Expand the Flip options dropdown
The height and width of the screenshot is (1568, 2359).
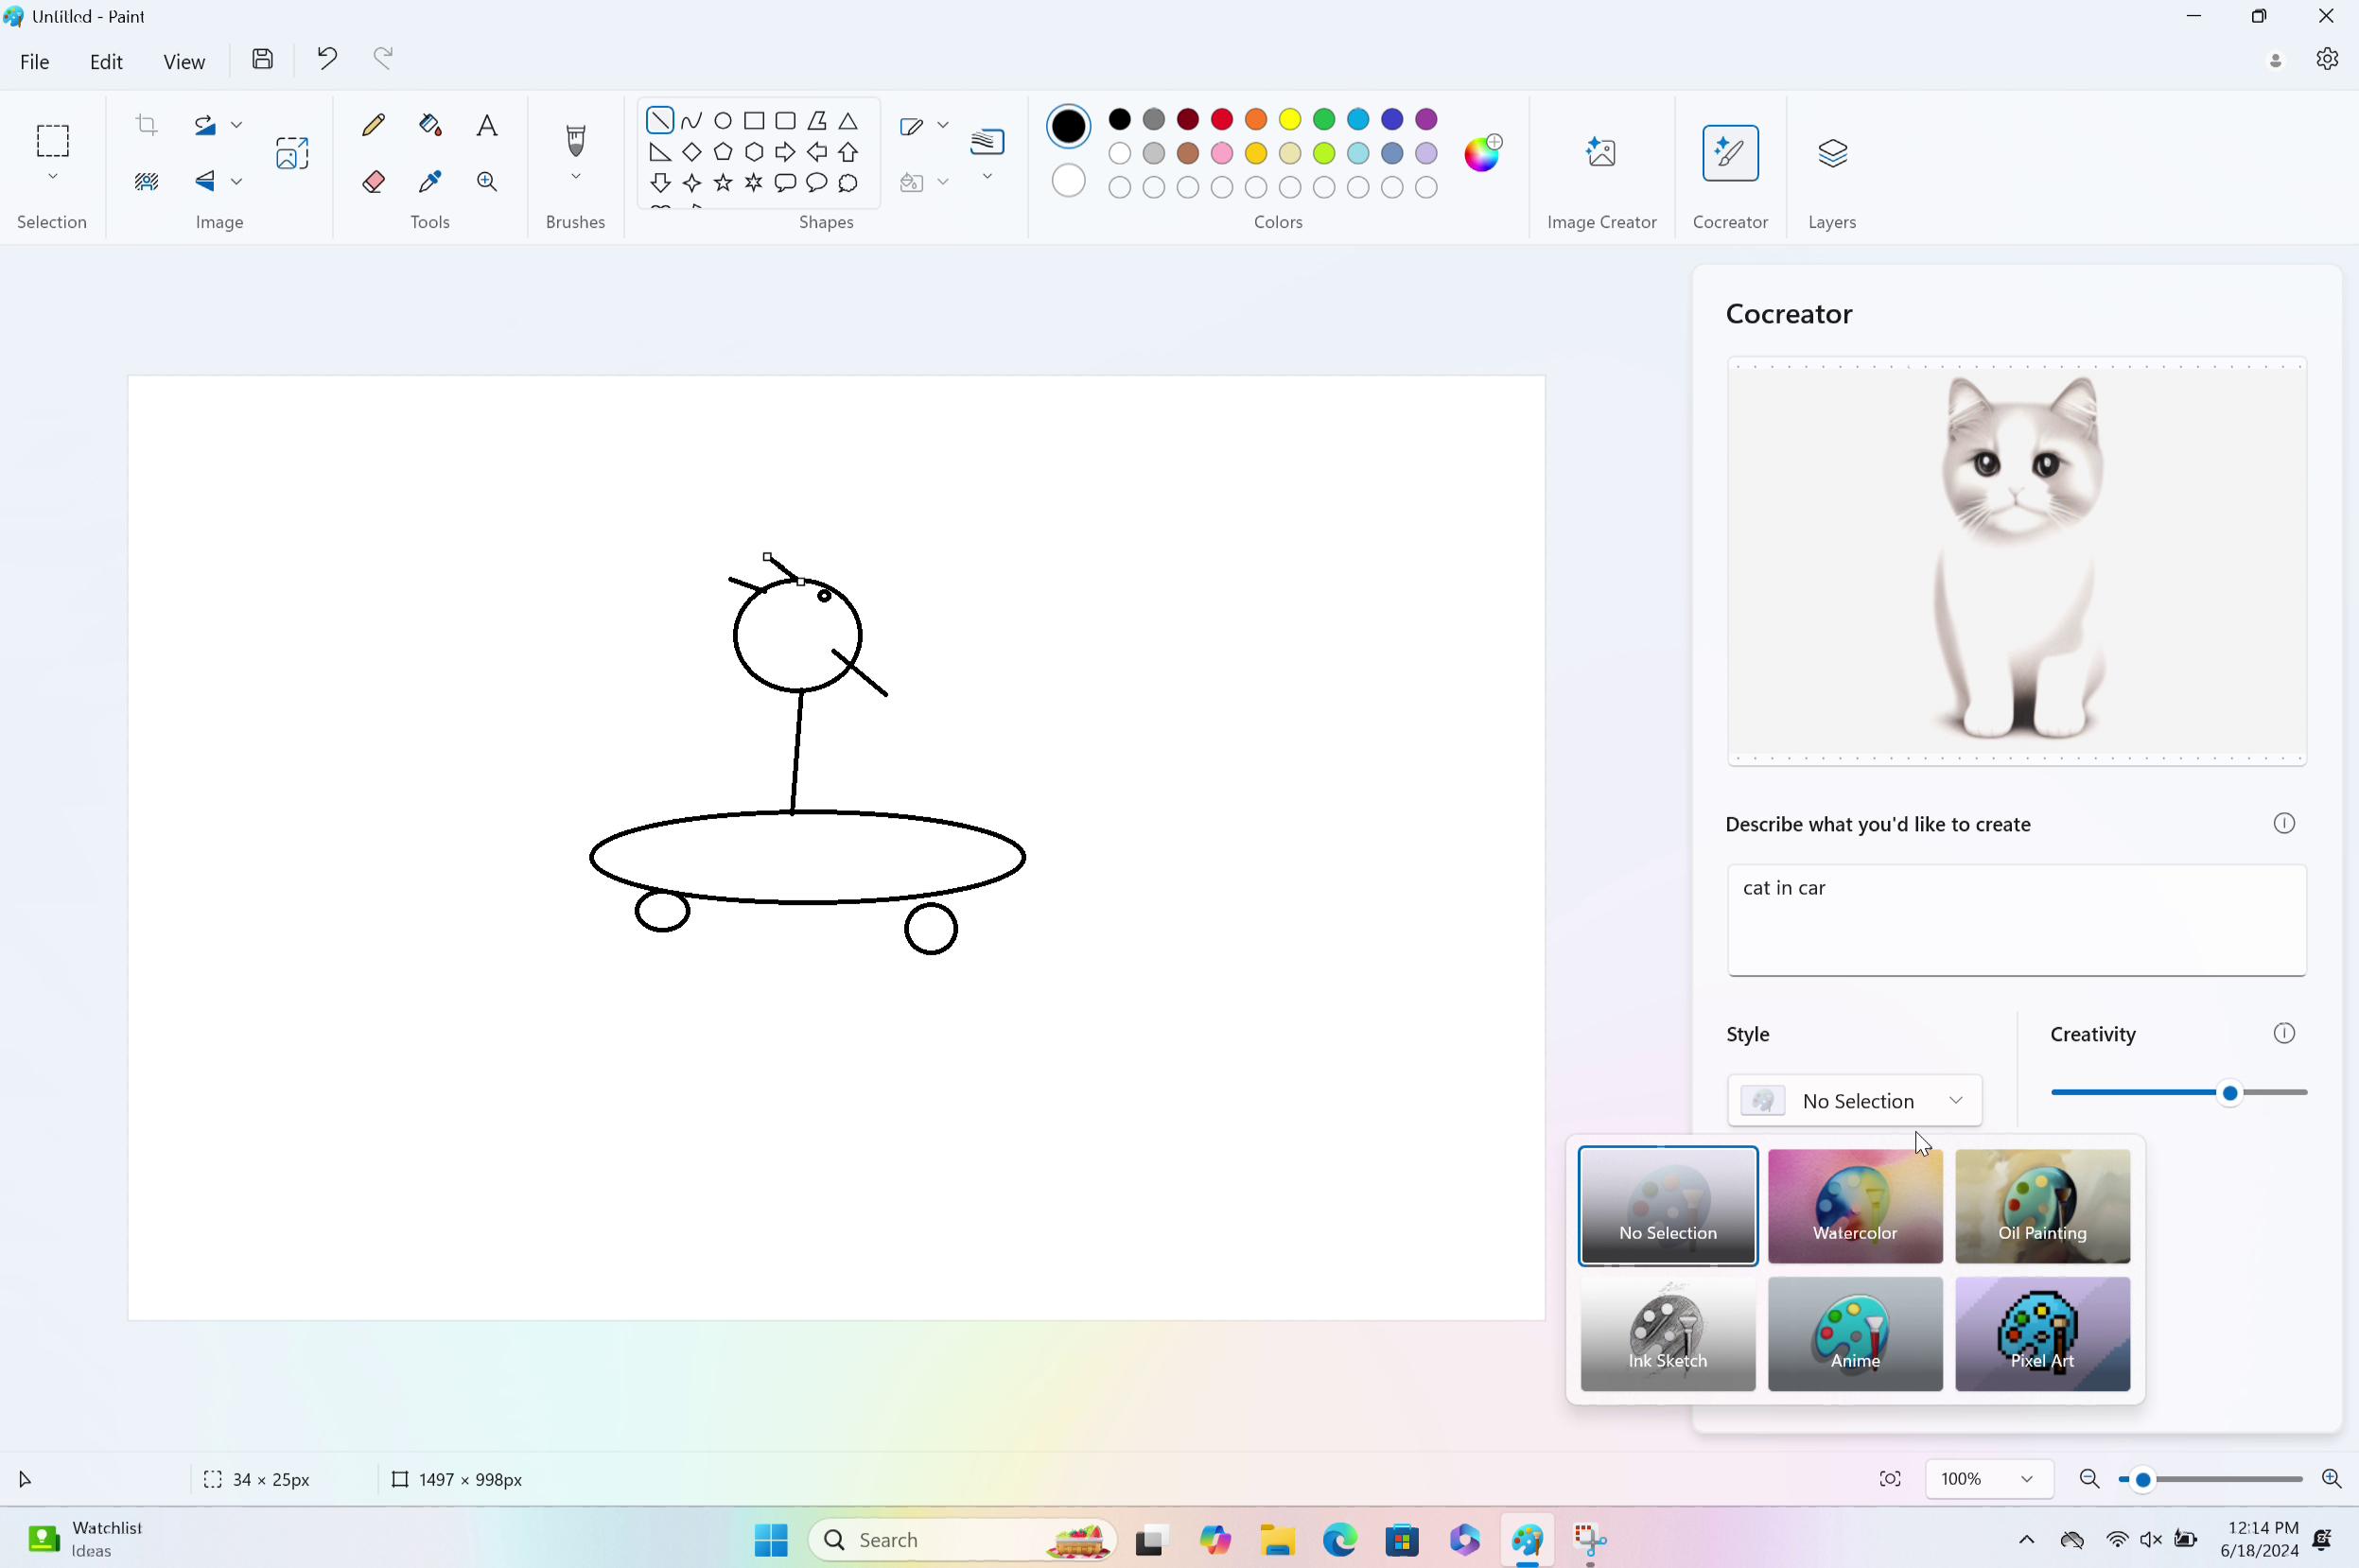(x=236, y=181)
